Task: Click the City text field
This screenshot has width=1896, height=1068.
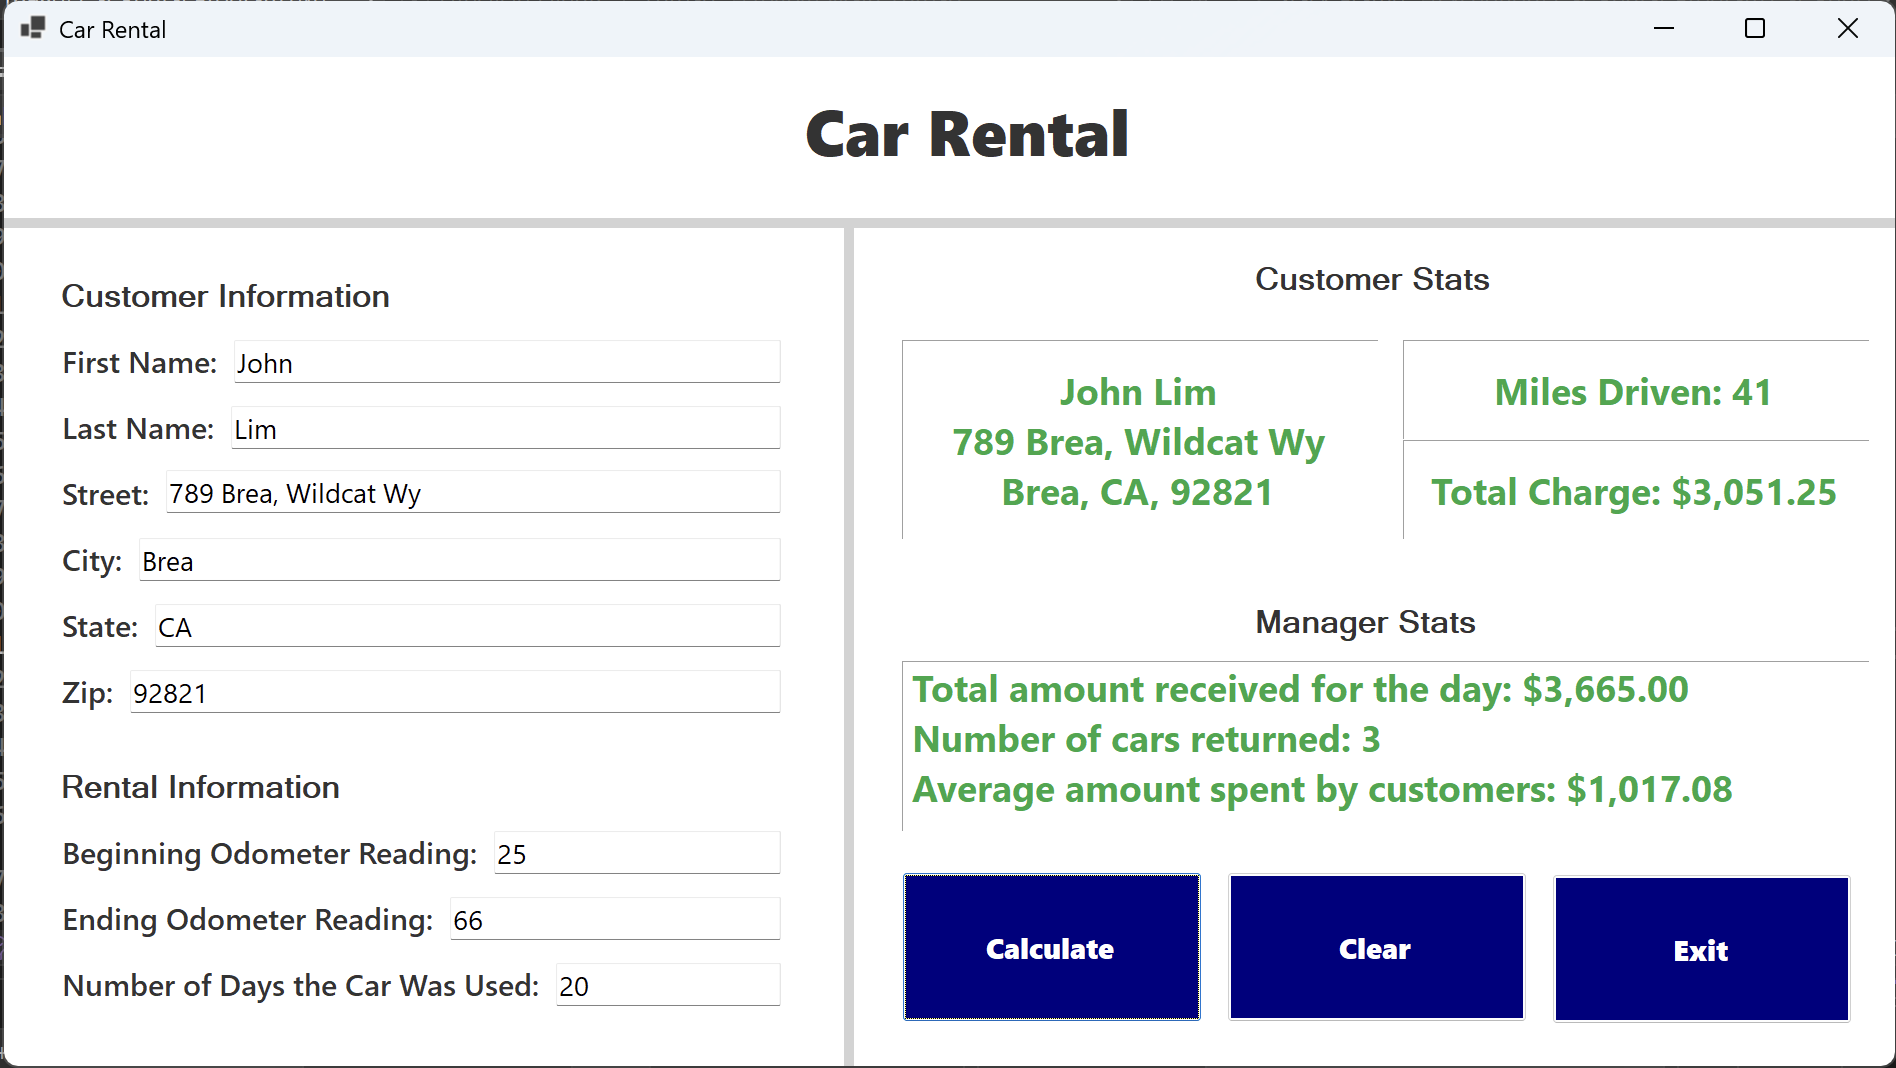Action: (x=459, y=561)
